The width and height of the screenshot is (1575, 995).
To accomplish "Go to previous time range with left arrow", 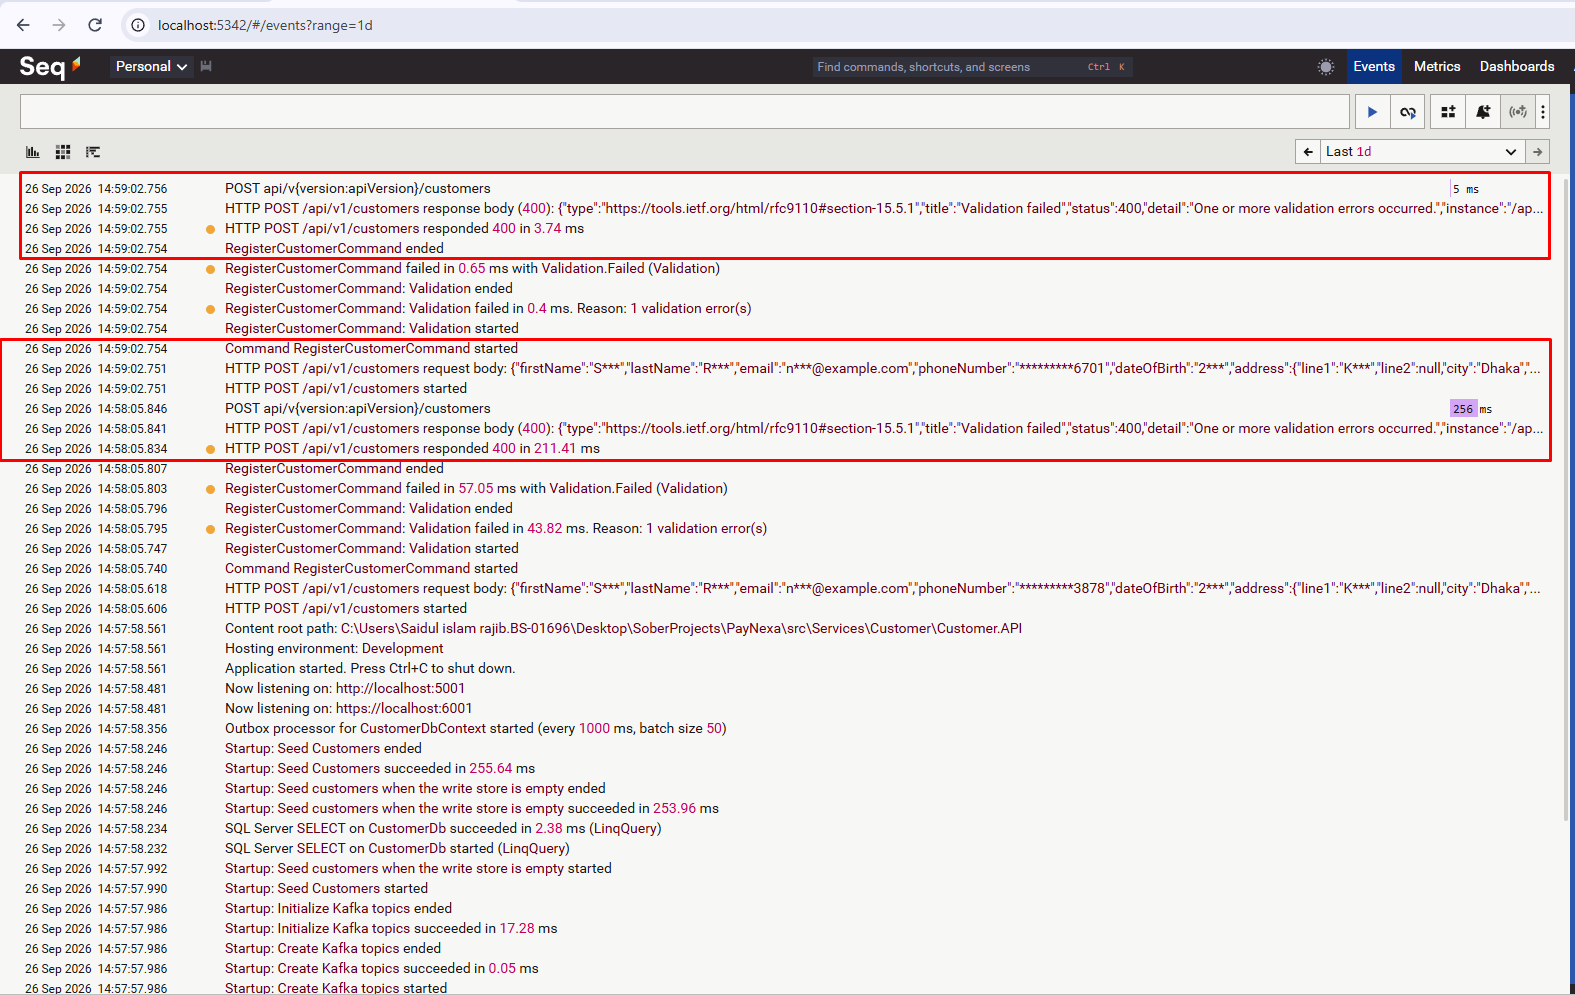I will tap(1308, 152).
